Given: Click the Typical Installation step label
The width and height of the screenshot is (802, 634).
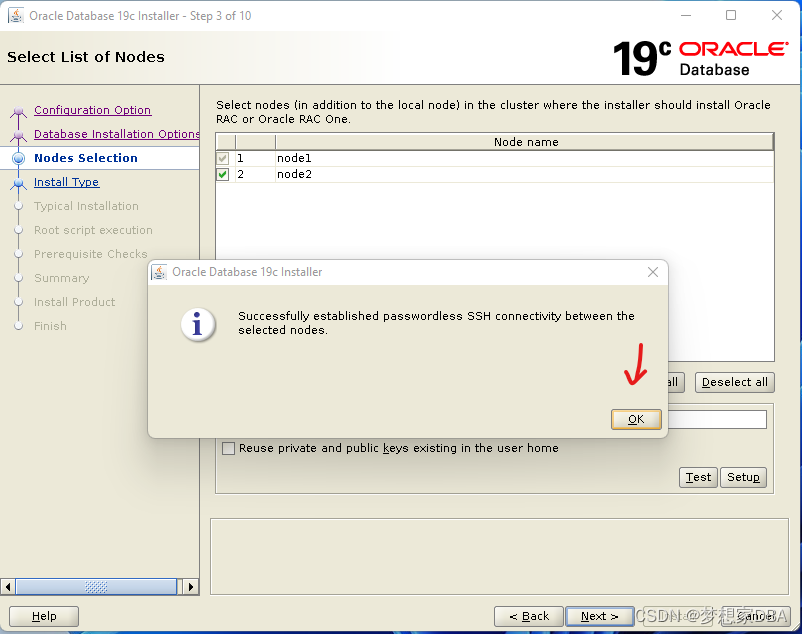Looking at the screenshot, I should (x=86, y=206).
